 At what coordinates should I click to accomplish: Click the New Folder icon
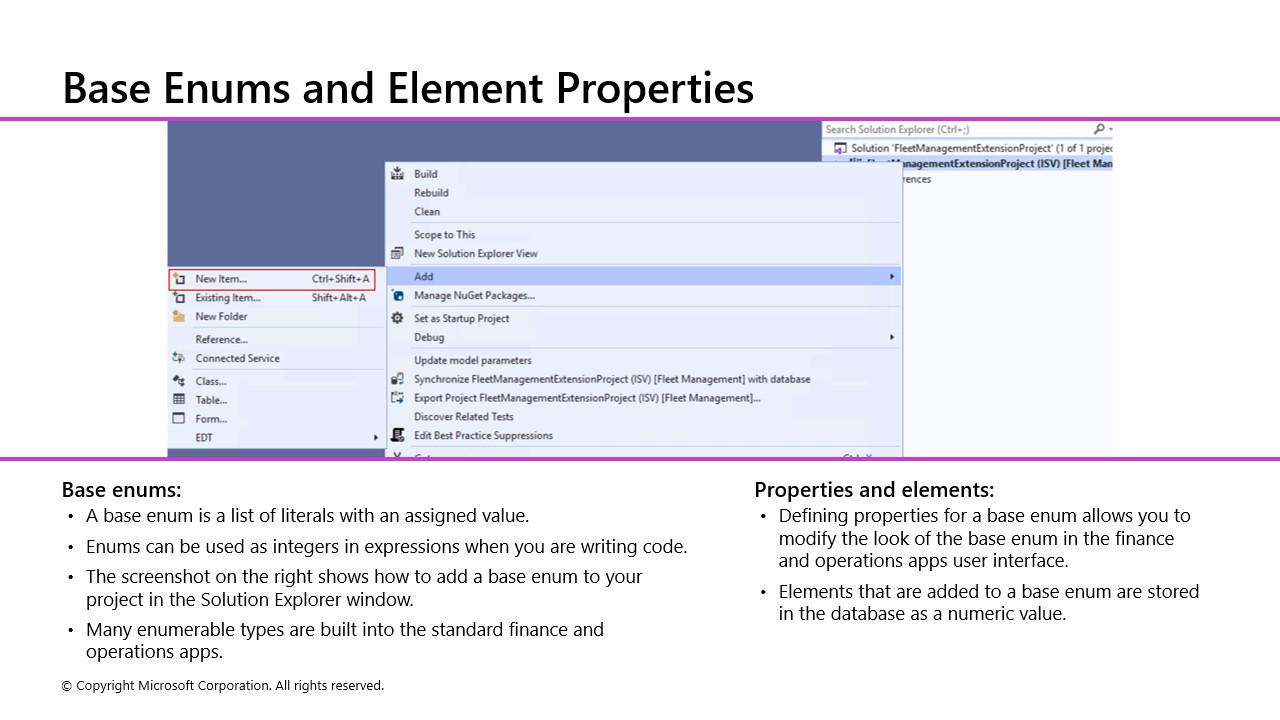coord(180,316)
